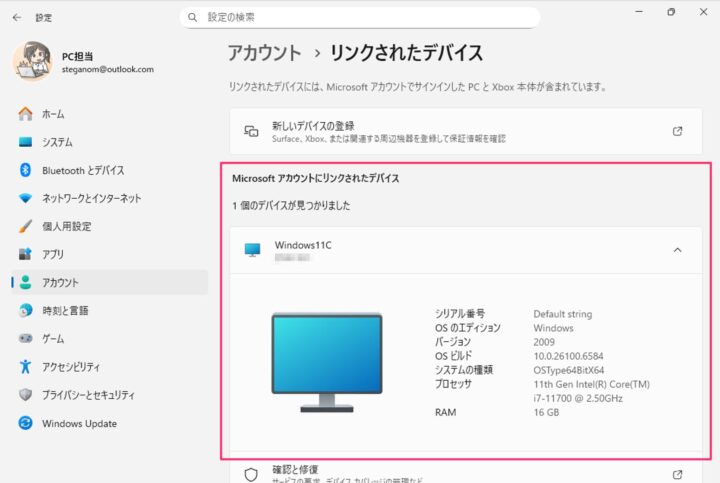Click 1 個のデバイスが見つかりました text
The height and width of the screenshot is (483, 720).
point(291,206)
